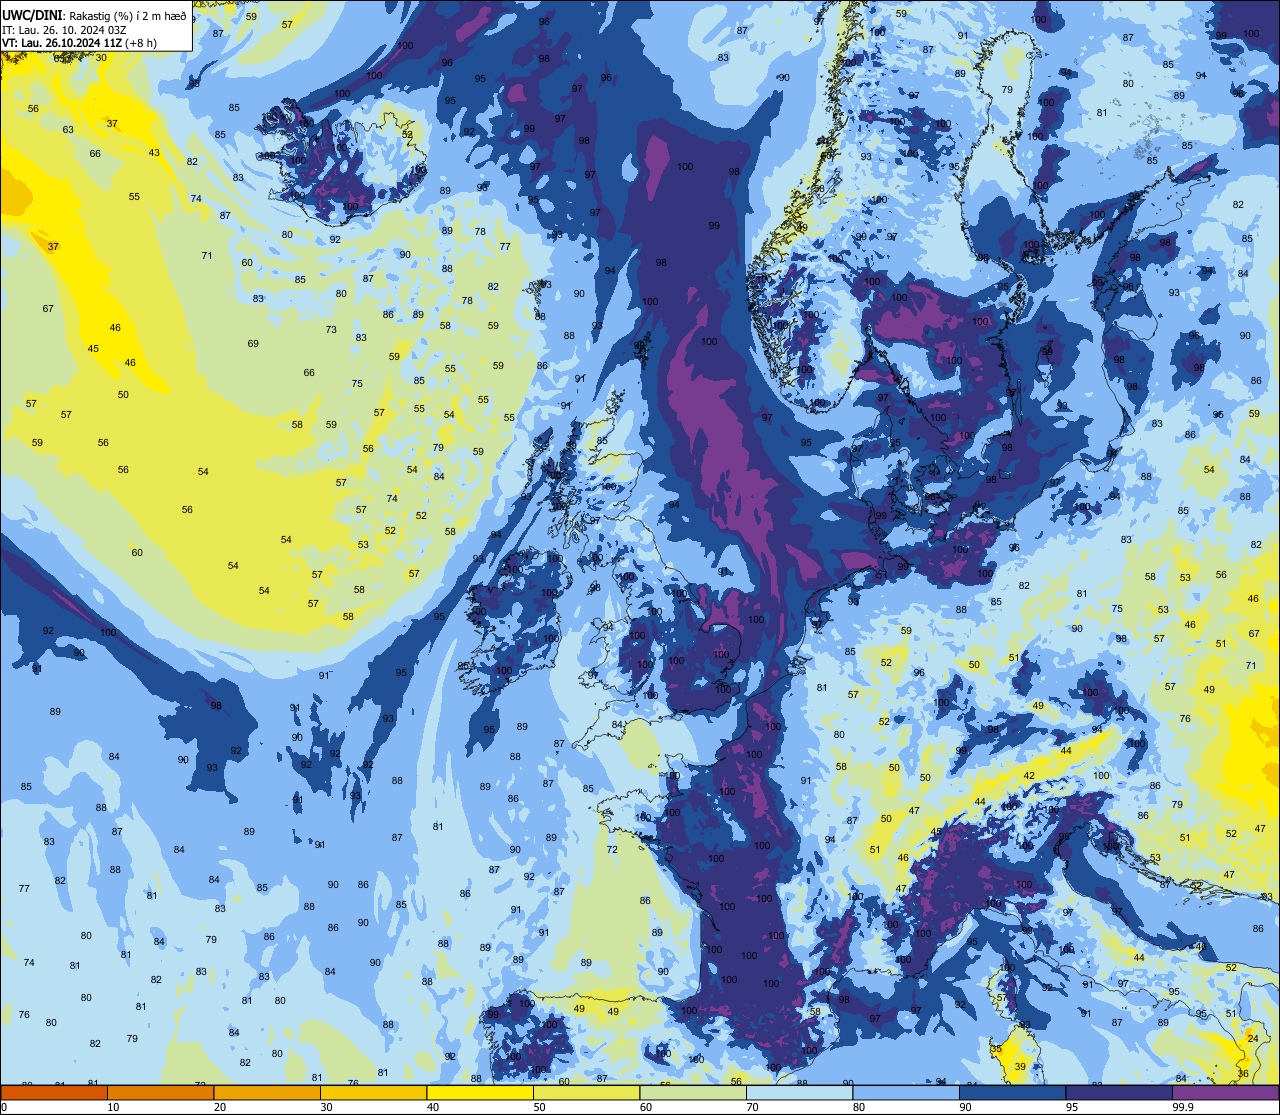Click the map value 43
Viewport: 1280px width, 1115px height.
click(x=154, y=152)
